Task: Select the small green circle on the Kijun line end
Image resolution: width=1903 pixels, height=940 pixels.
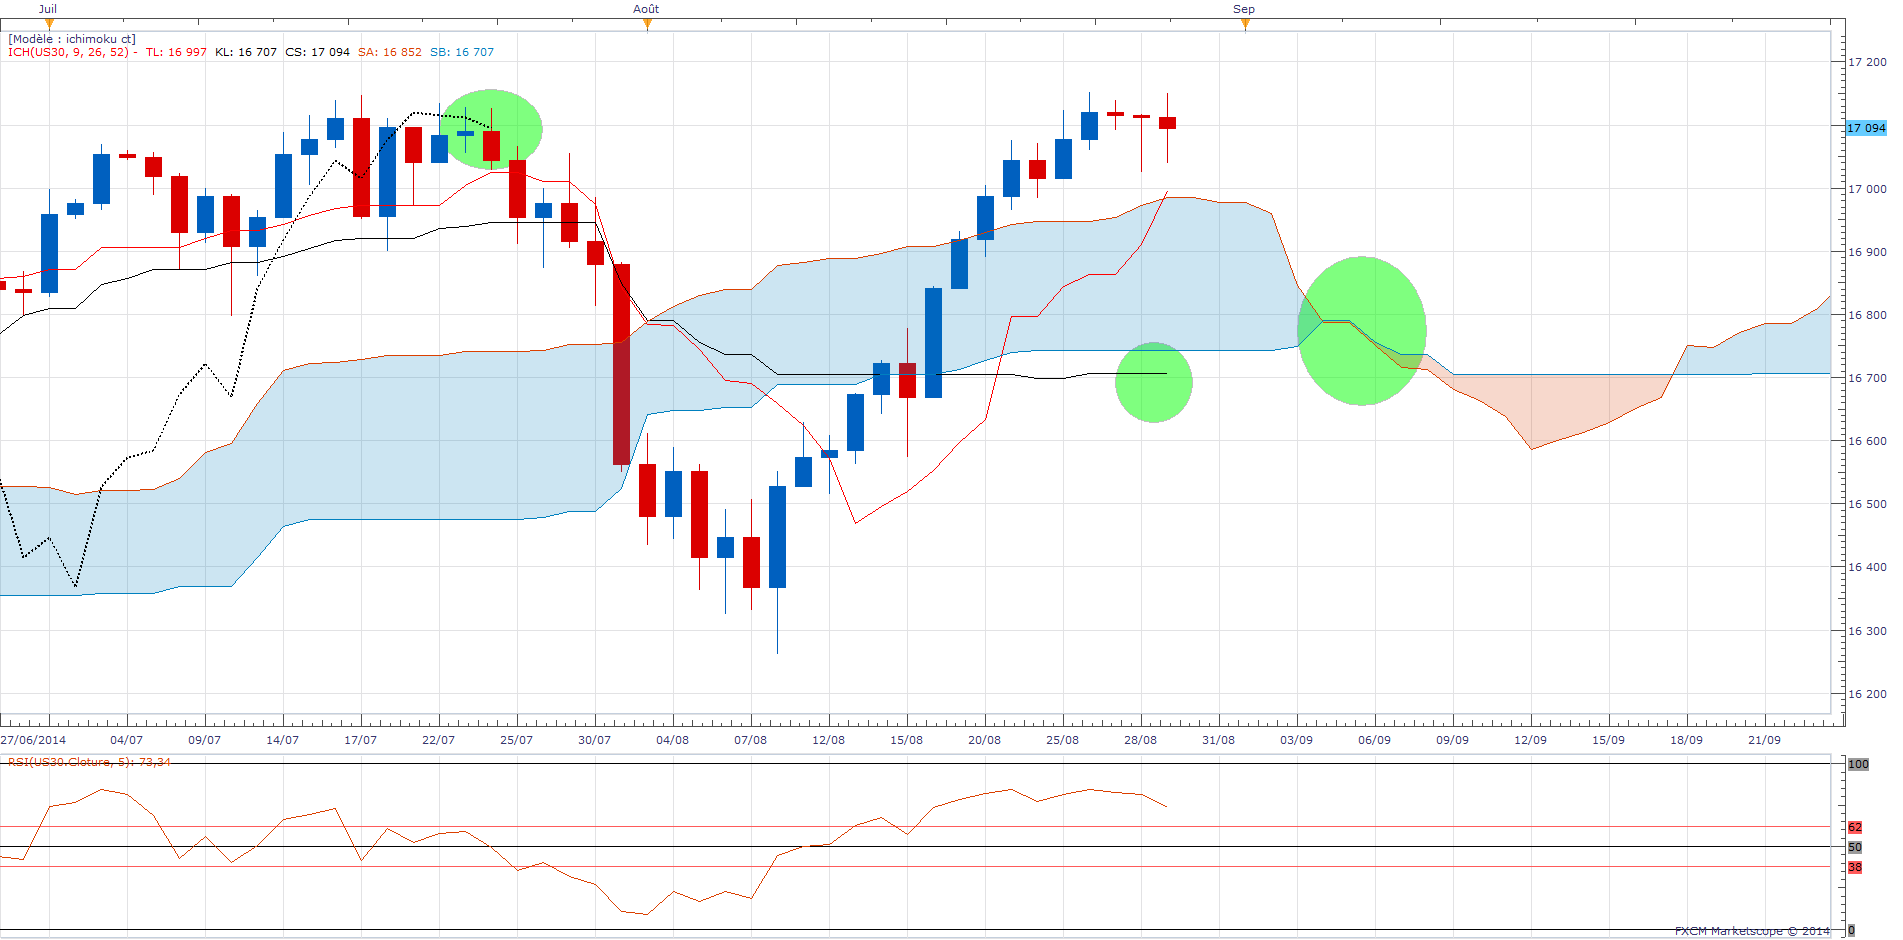Action: (x=1153, y=382)
